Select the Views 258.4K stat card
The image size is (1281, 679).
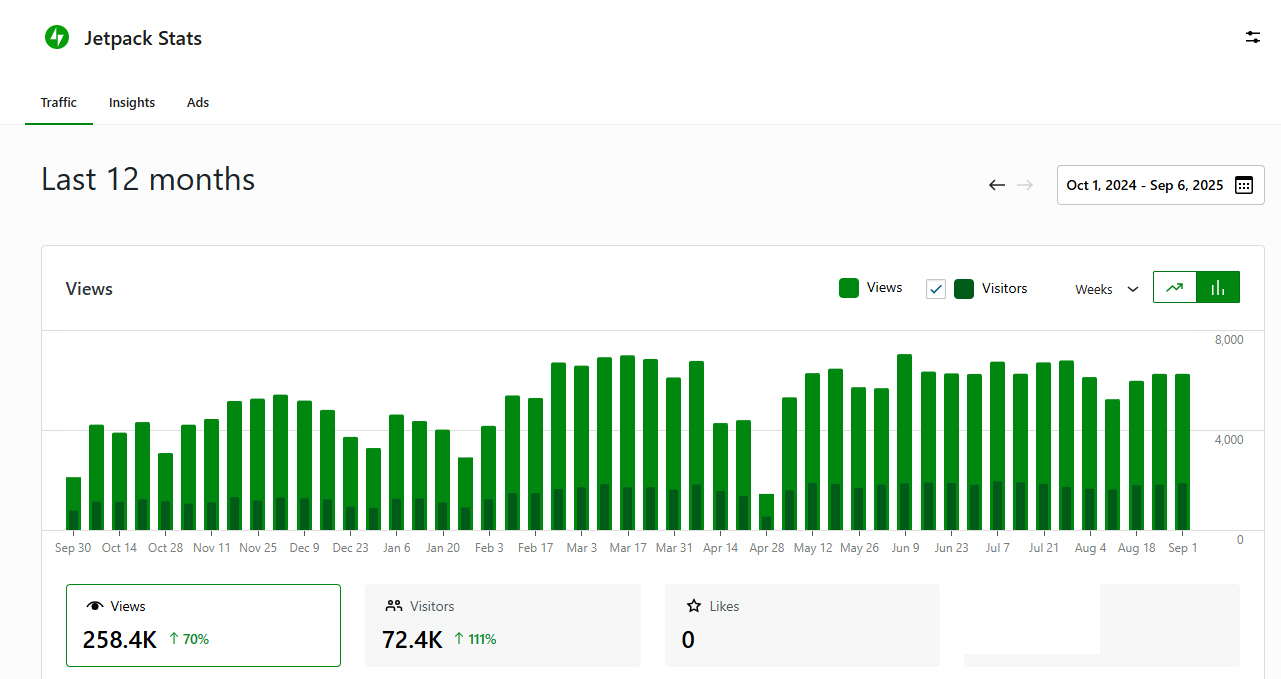pyautogui.click(x=203, y=625)
